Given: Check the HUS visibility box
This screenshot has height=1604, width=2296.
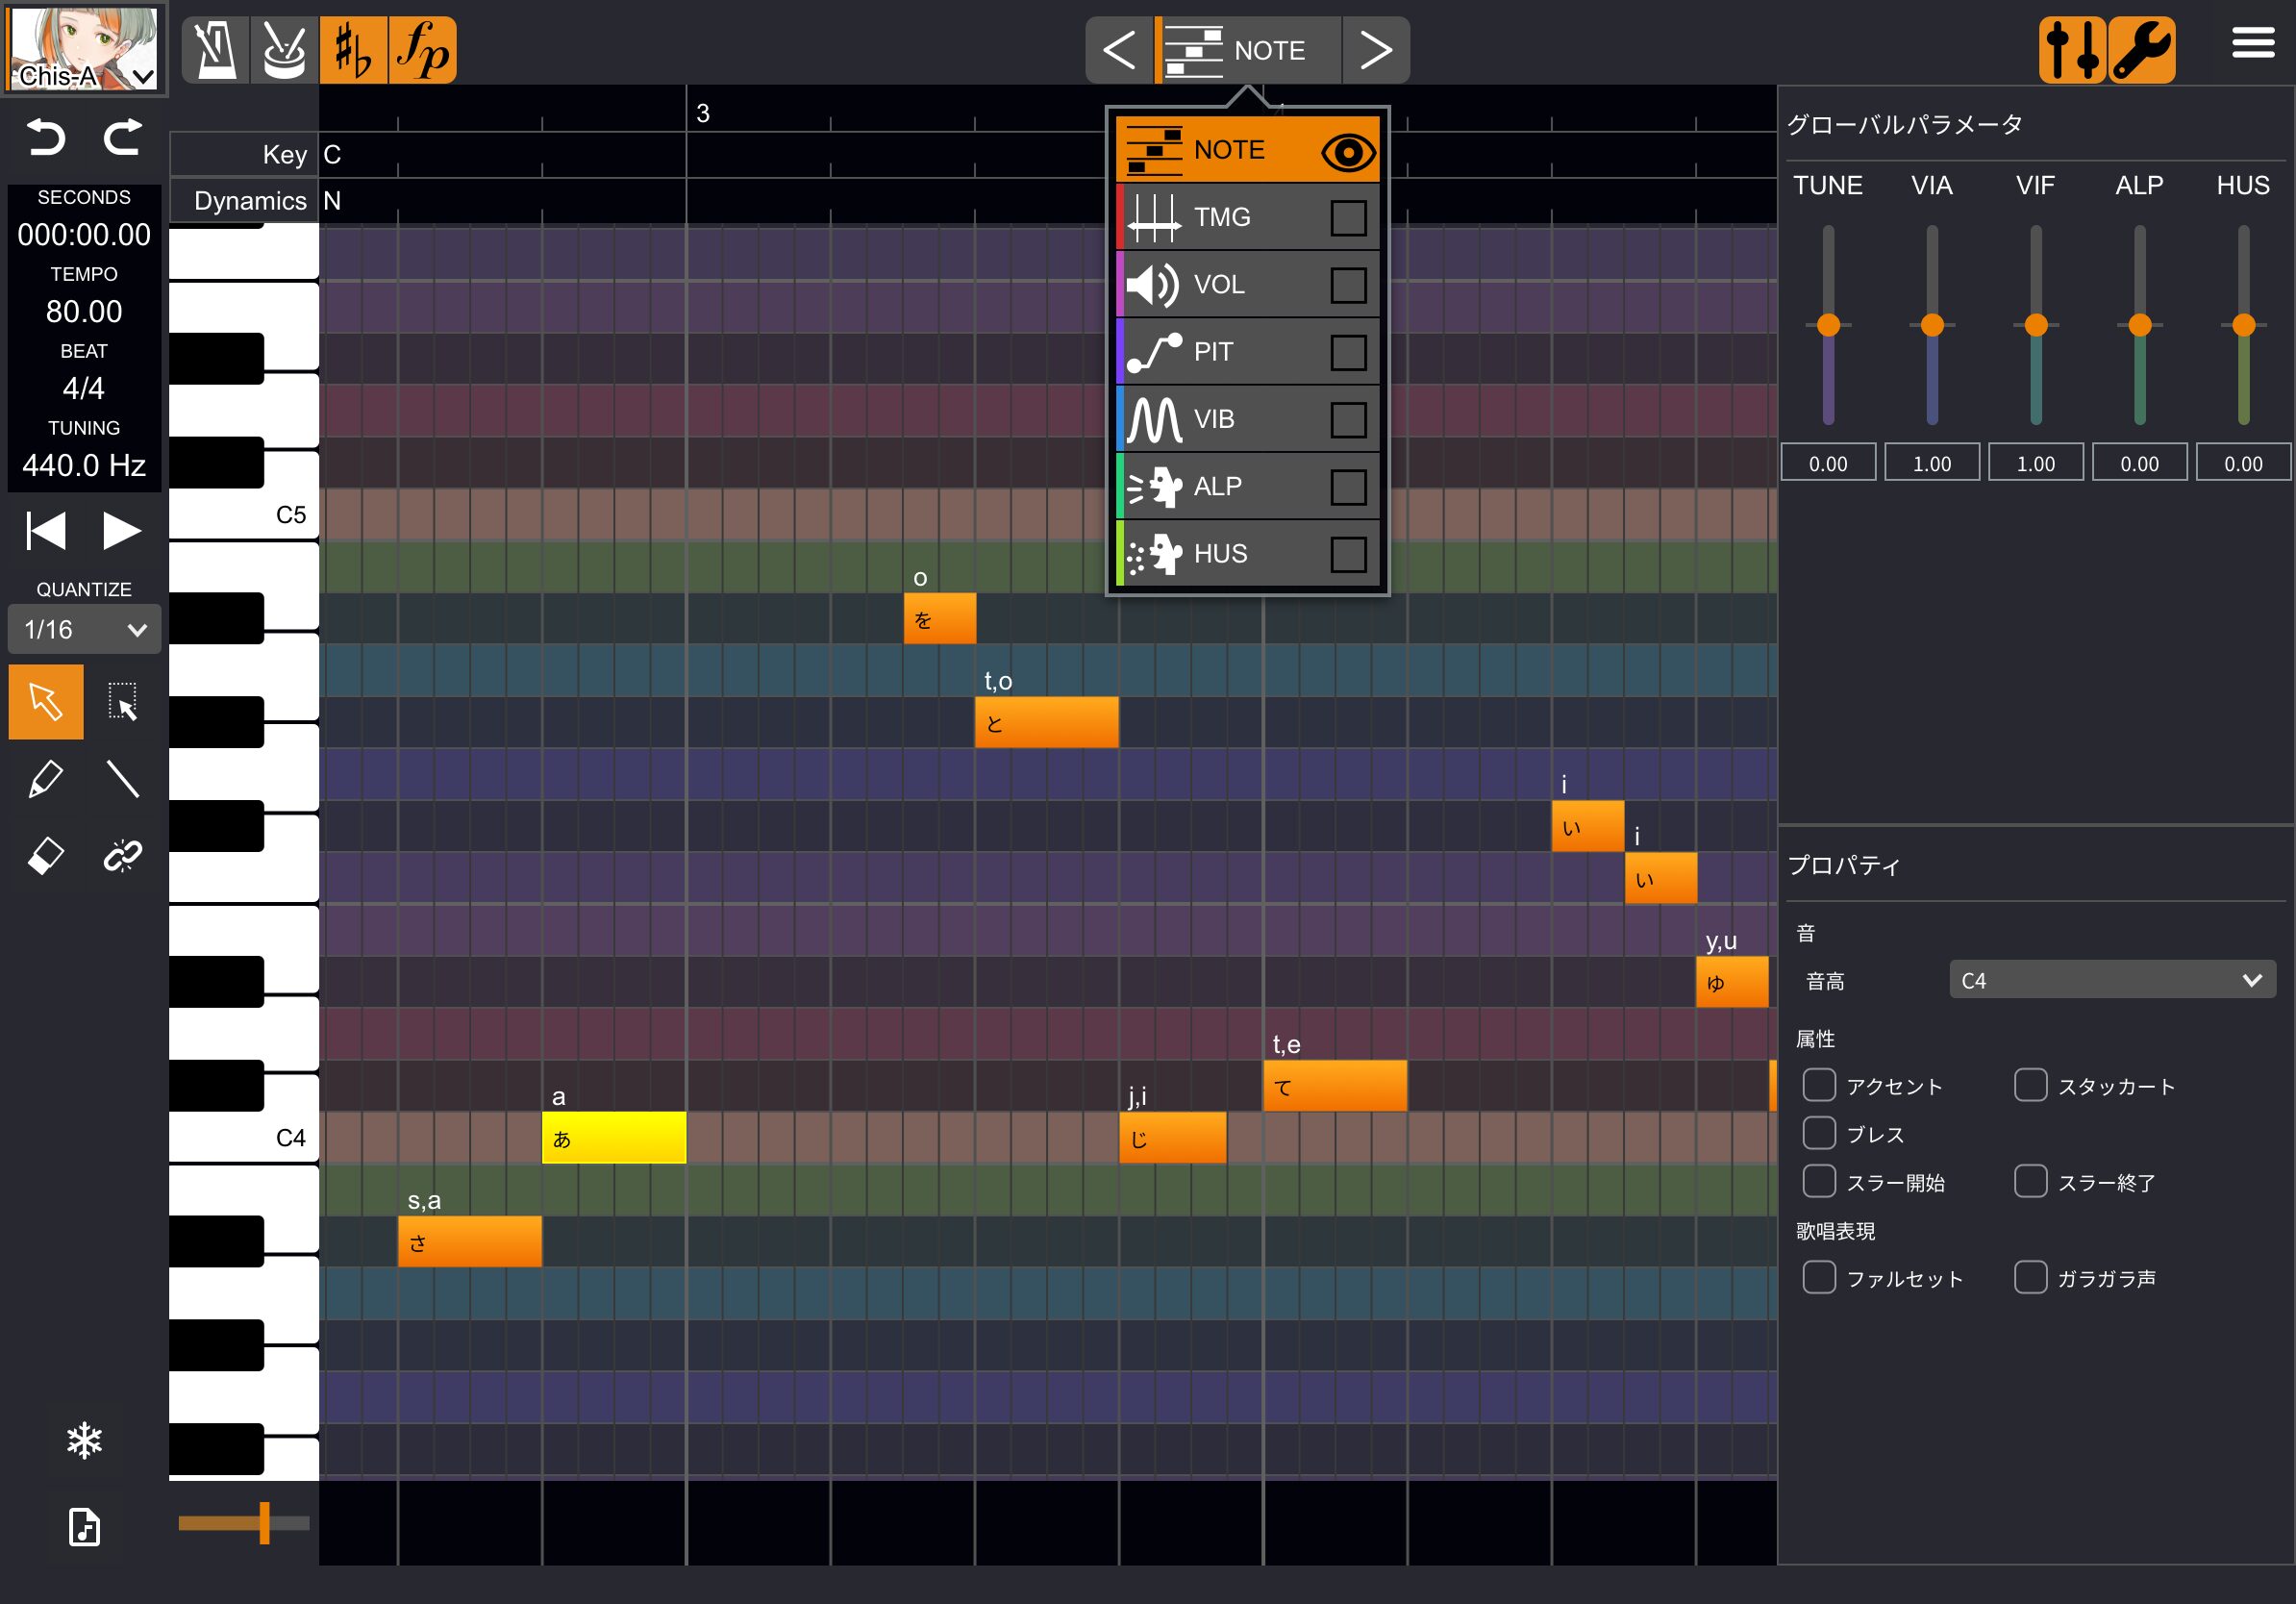Looking at the screenshot, I should pos(1348,554).
